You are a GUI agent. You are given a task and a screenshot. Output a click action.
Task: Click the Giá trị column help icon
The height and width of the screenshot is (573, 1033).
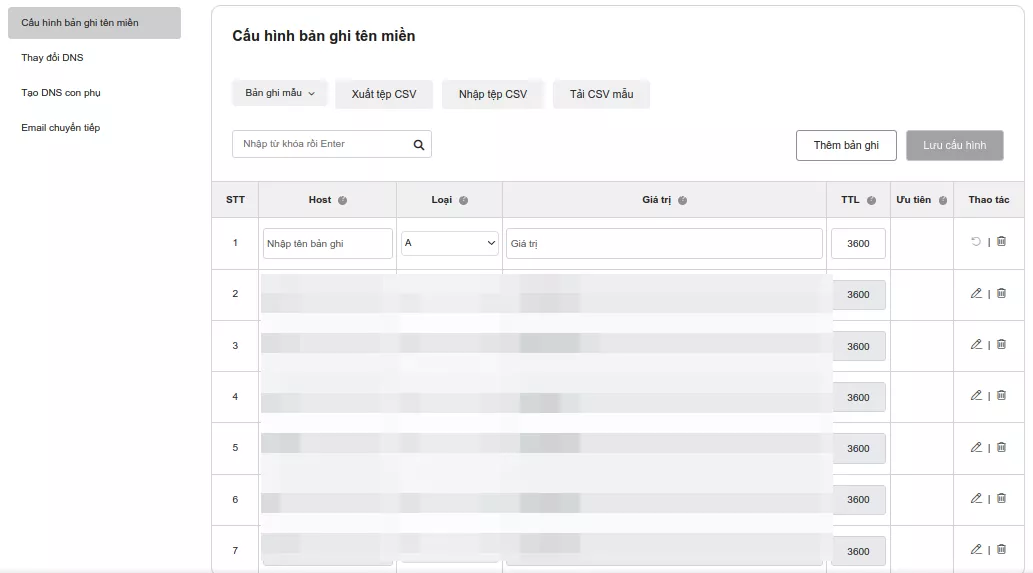tap(683, 200)
